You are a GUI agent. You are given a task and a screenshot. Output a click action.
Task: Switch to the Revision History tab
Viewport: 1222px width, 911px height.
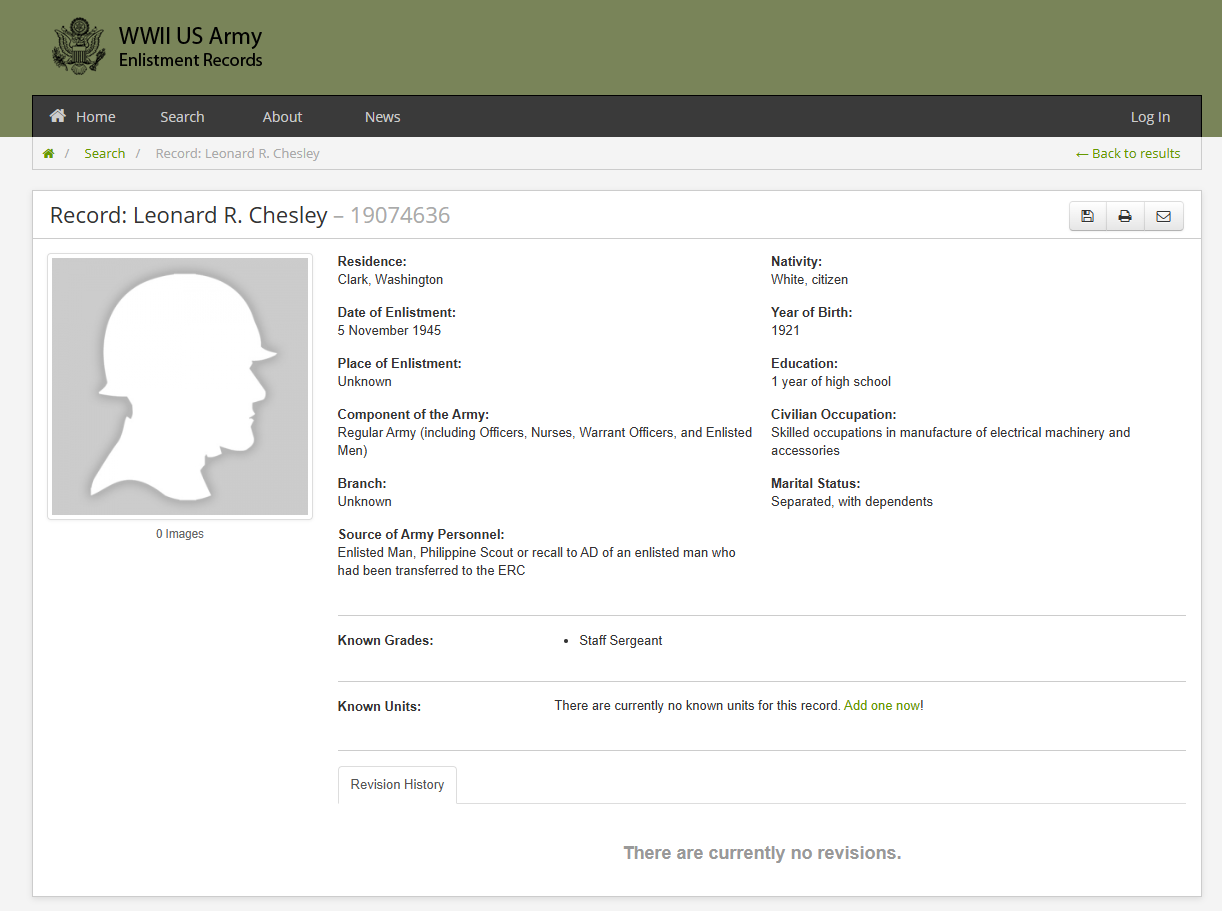(397, 785)
